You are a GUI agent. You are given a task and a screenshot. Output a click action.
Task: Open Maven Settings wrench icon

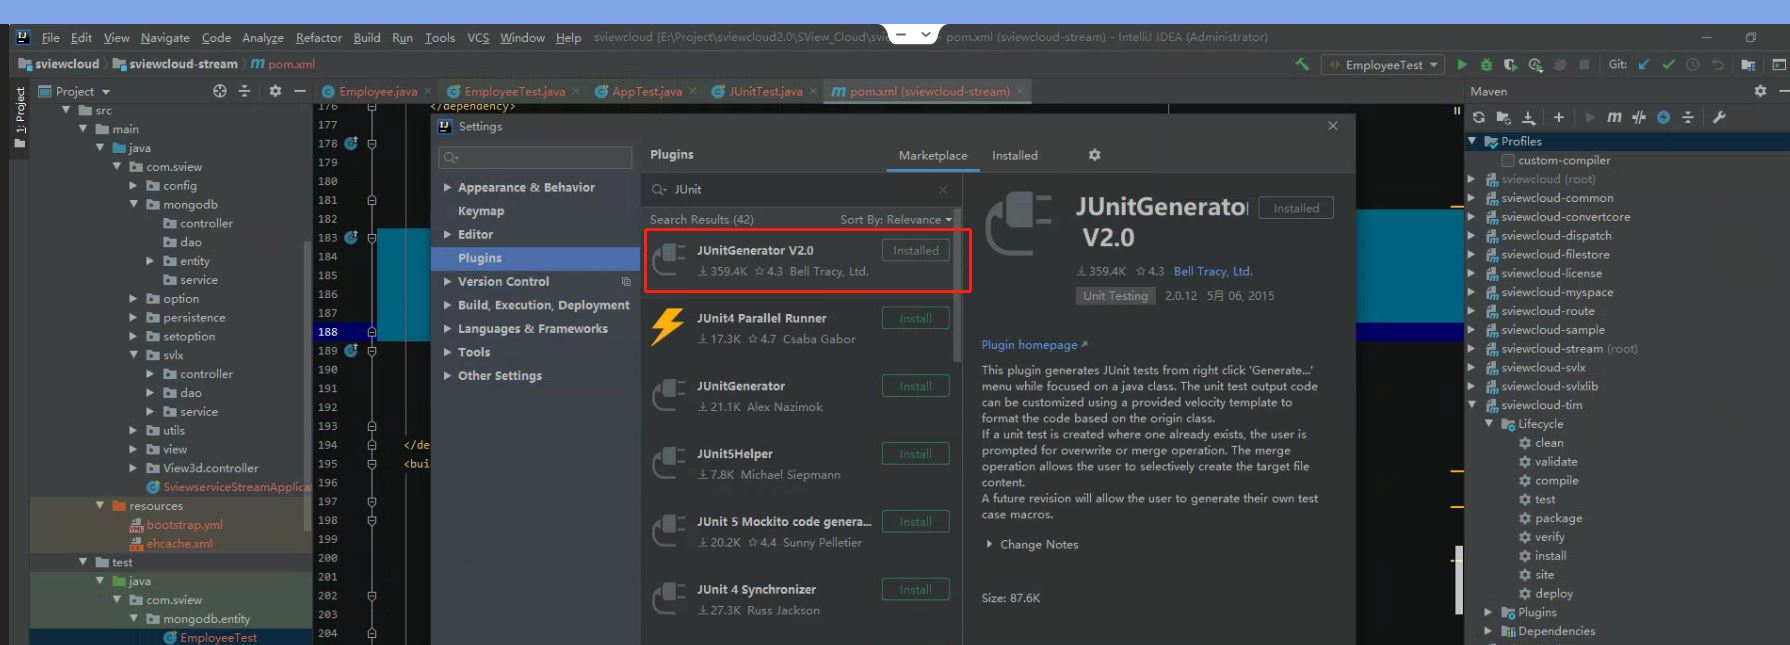point(1719,117)
